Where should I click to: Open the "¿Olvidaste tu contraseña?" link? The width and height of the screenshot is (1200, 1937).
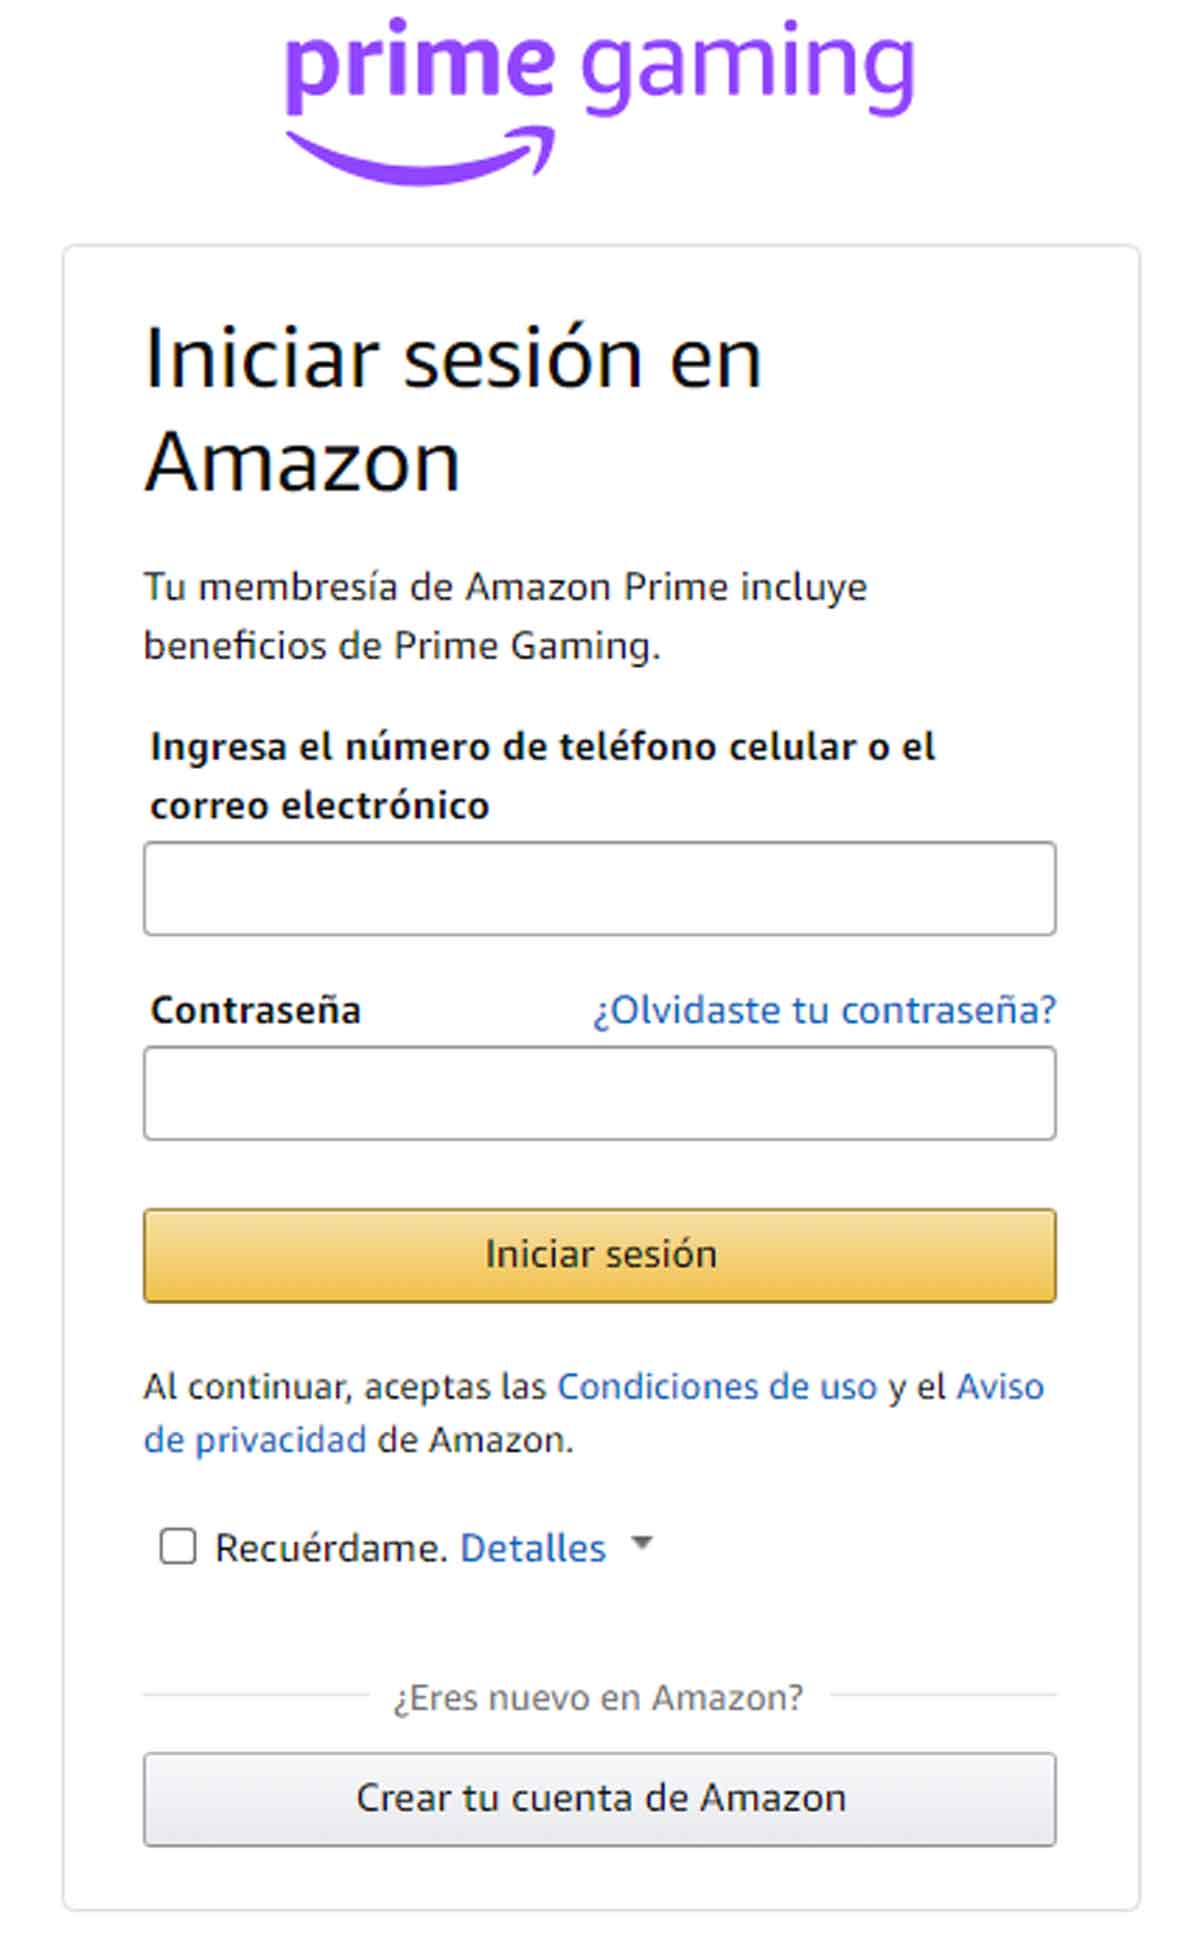[824, 1010]
